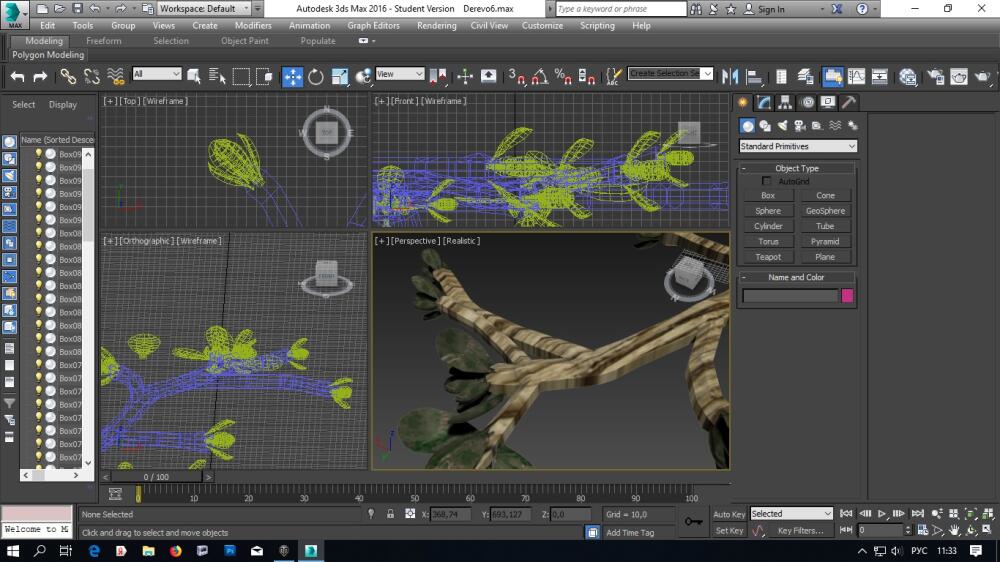1000x562 pixels.
Task: Choose the Rectangular Selection Region tool
Action: pyautogui.click(x=241, y=77)
